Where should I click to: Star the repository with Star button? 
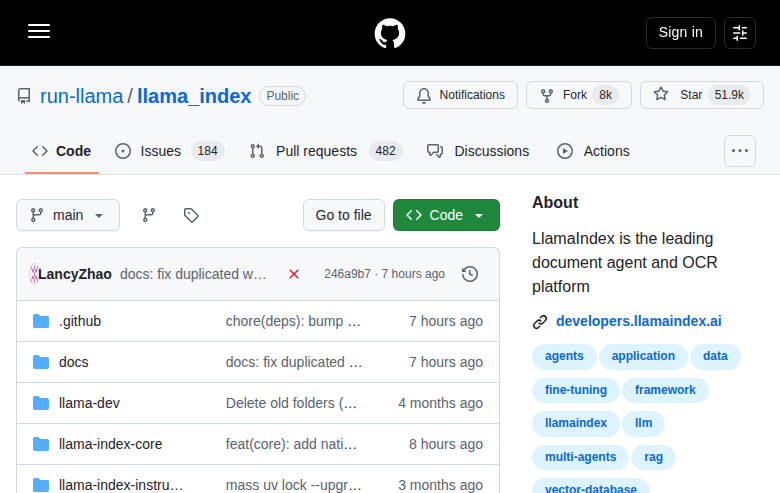click(x=701, y=95)
